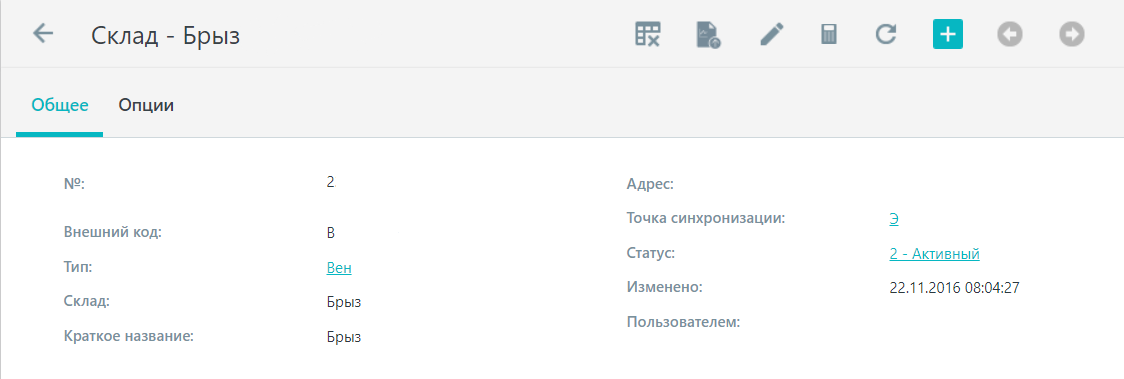Add new record with teal plus button
This screenshot has height=379, width=1124.
(x=948, y=34)
